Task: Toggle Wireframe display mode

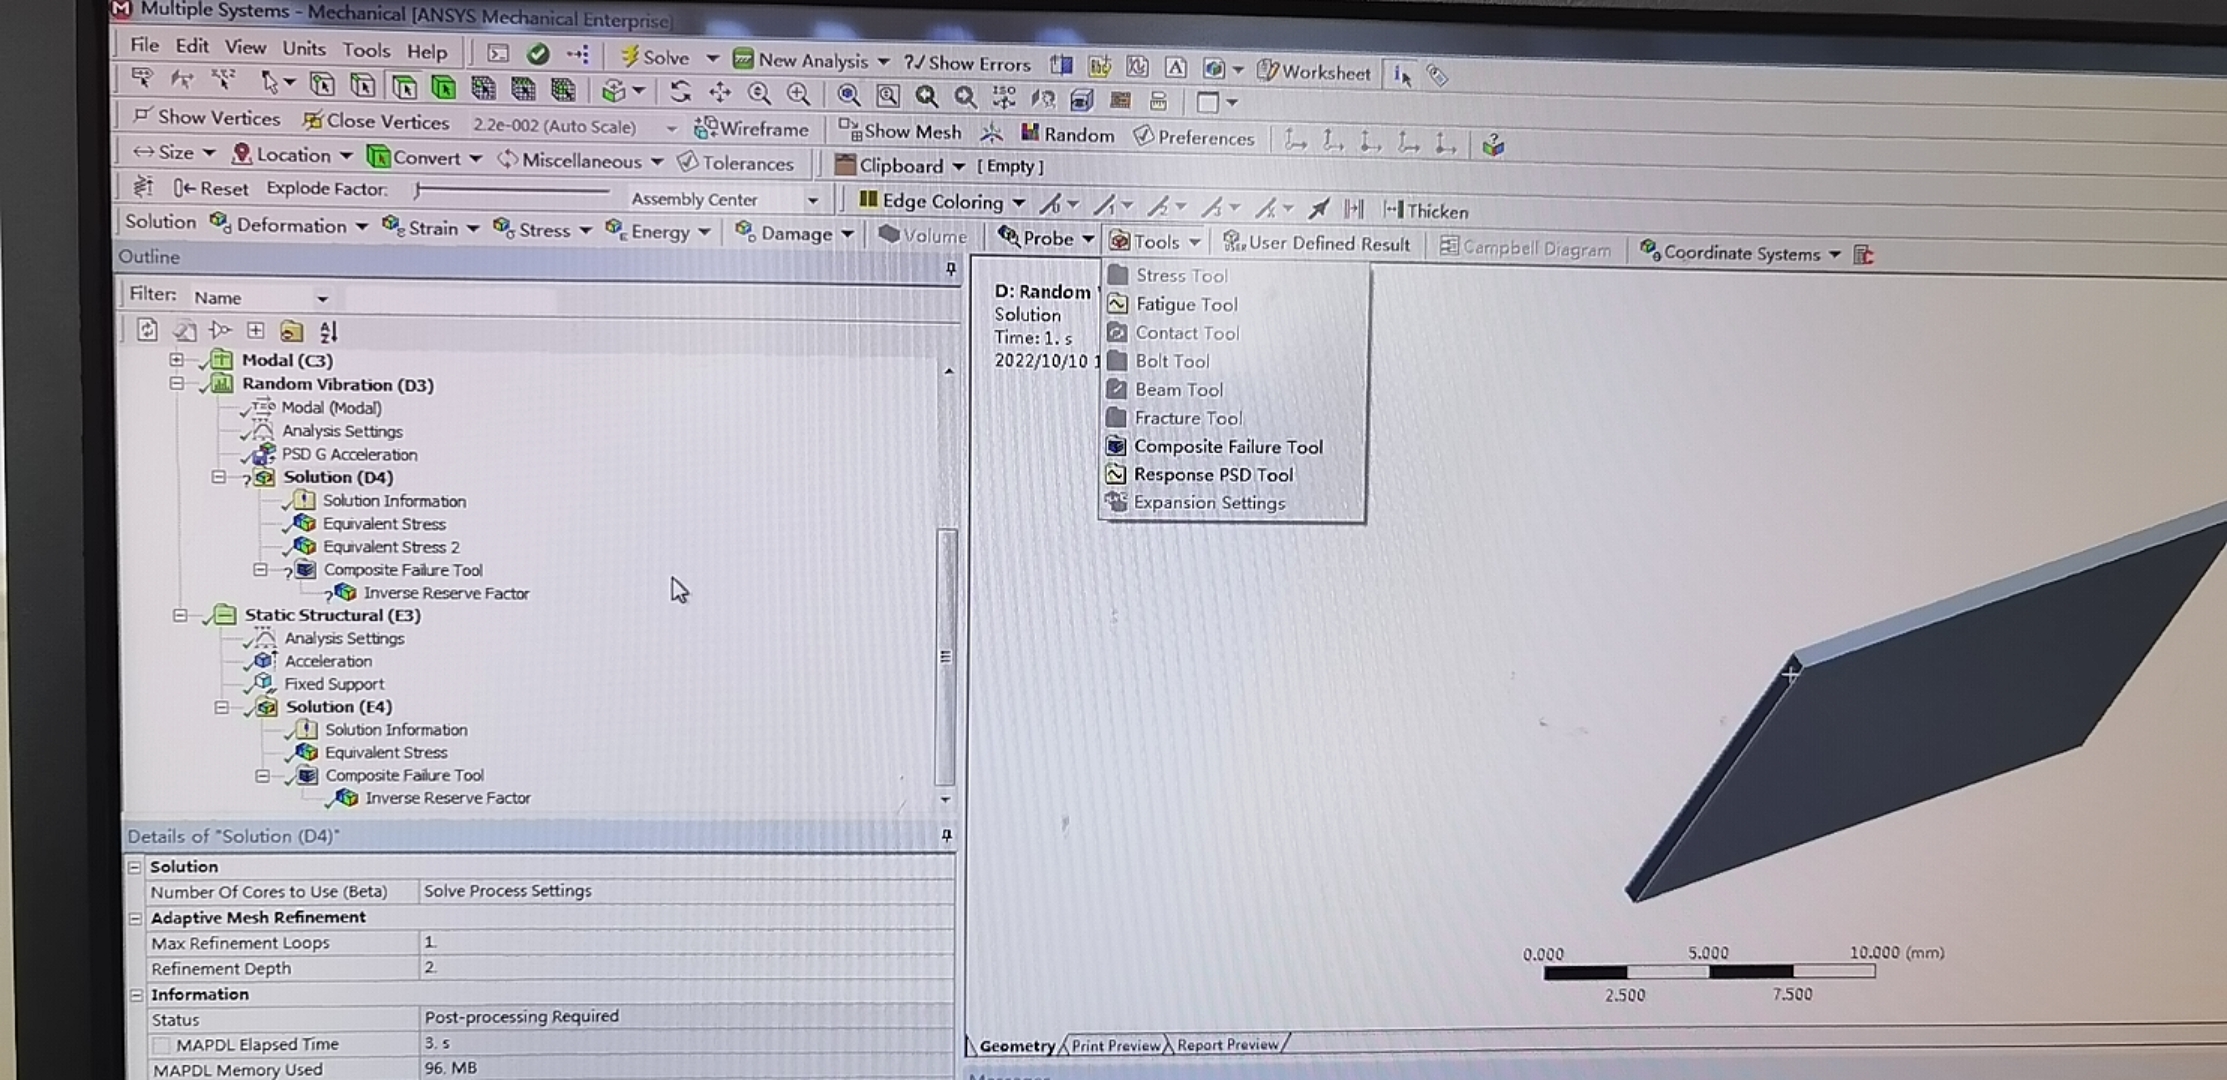Action: (x=752, y=129)
